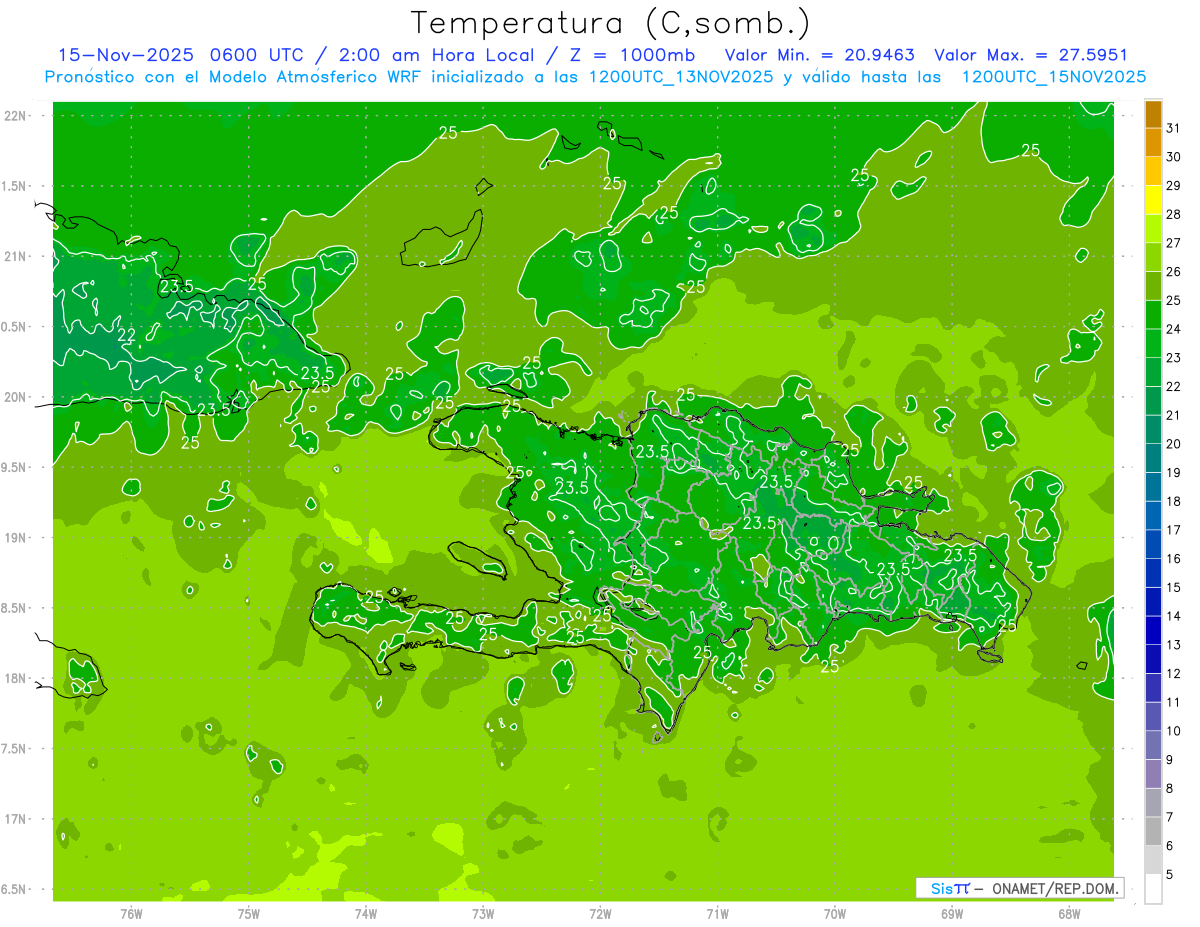Click the '22N' latitude axis label
1200x927 pixels.
15,115
